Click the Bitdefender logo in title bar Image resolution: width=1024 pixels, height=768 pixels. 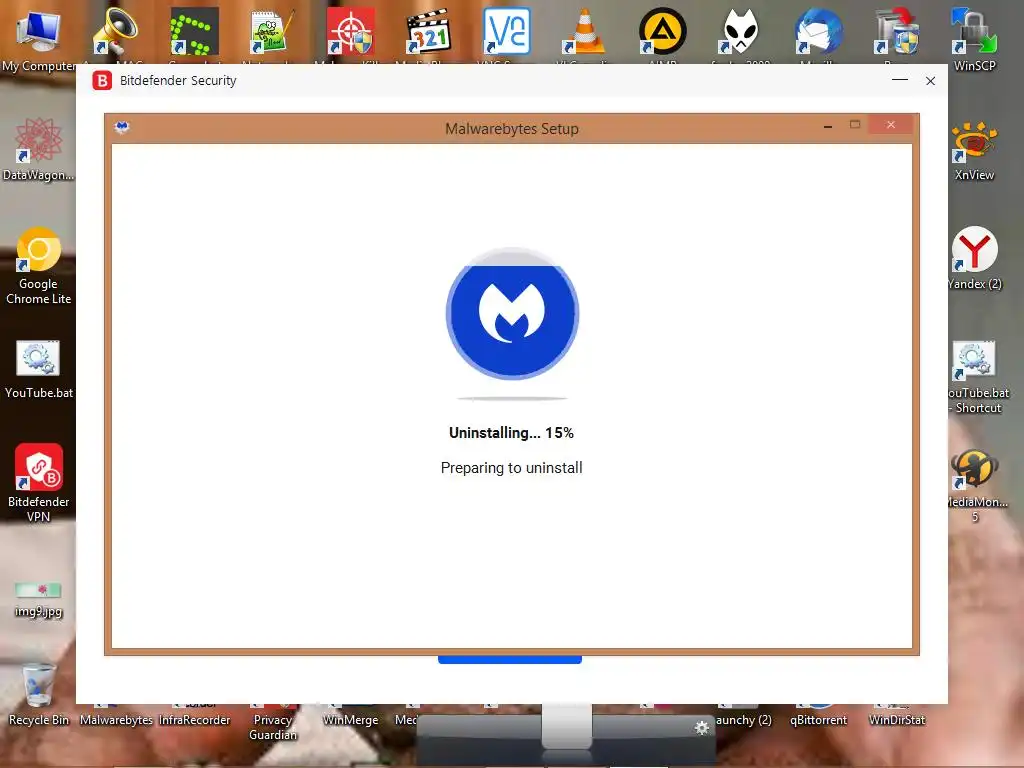[102, 80]
